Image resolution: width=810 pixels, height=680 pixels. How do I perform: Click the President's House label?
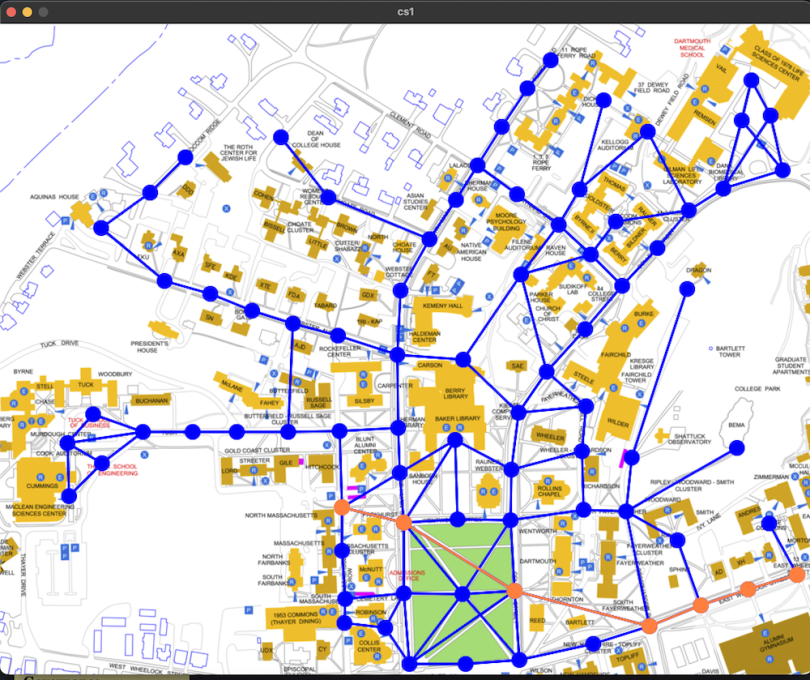pos(149,347)
